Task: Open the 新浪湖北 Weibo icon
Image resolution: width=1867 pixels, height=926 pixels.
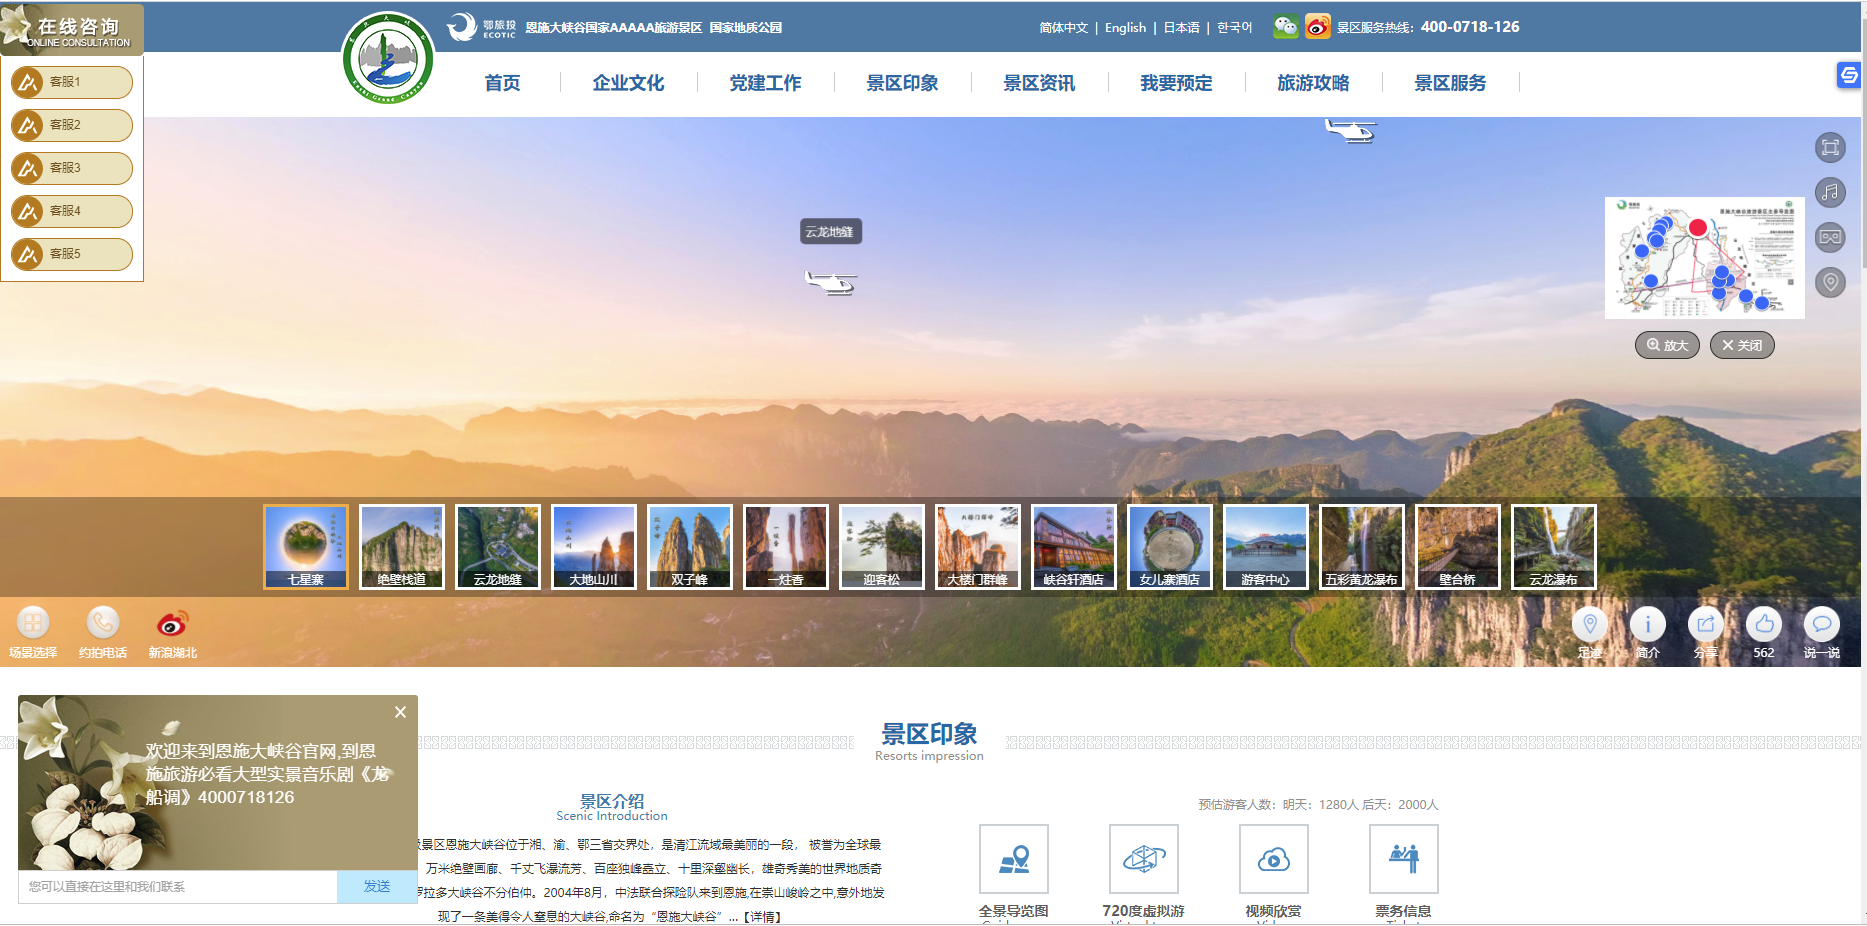Action: pos(172,623)
